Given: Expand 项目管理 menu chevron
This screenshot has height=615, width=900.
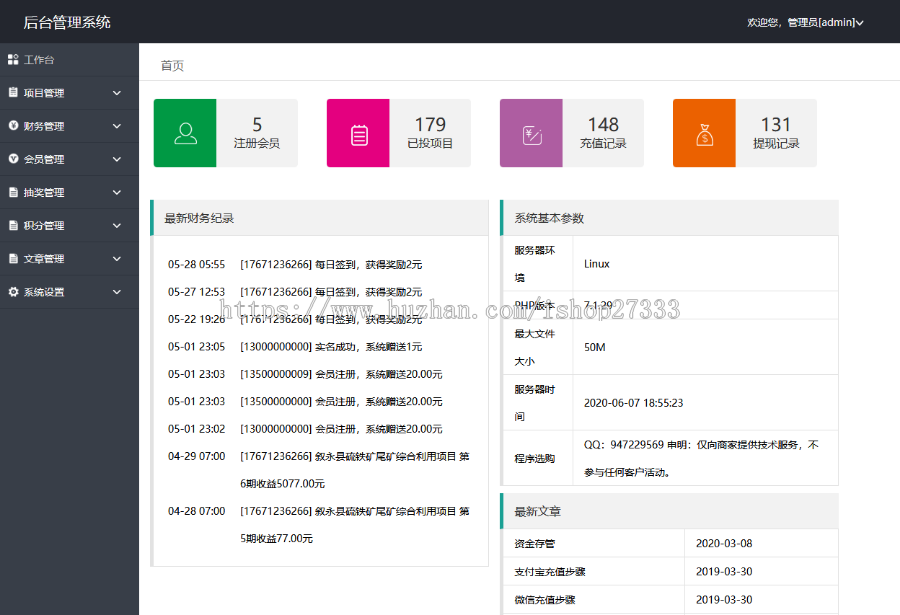Looking at the screenshot, I should [x=117, y=93].
